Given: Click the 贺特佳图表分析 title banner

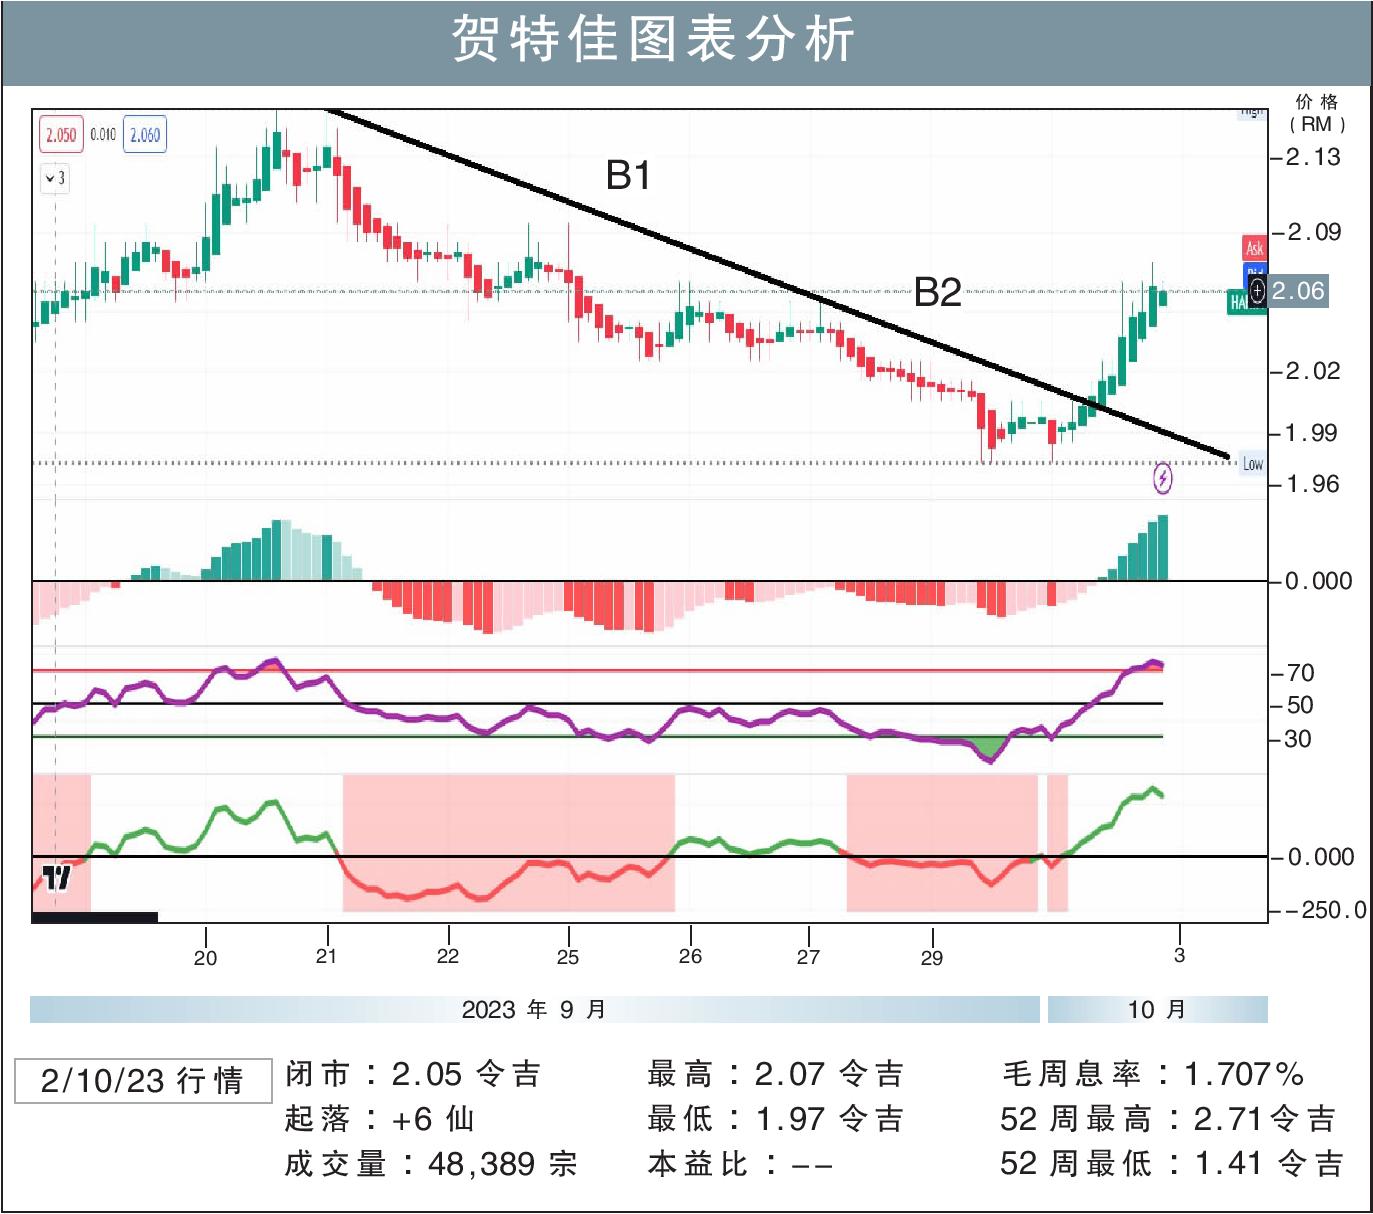Looking at the screenshot, I should pos(686,43).
